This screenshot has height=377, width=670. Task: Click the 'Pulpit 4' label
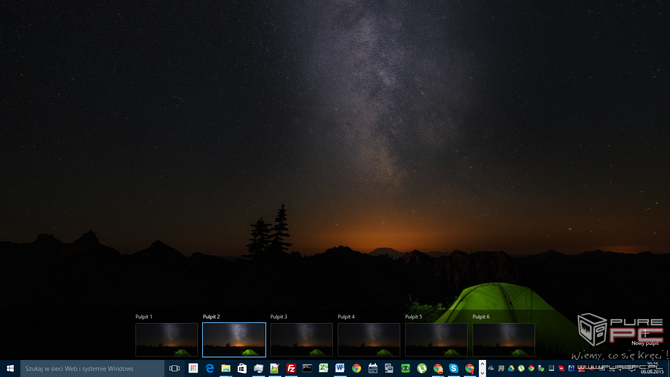point(346,317)
